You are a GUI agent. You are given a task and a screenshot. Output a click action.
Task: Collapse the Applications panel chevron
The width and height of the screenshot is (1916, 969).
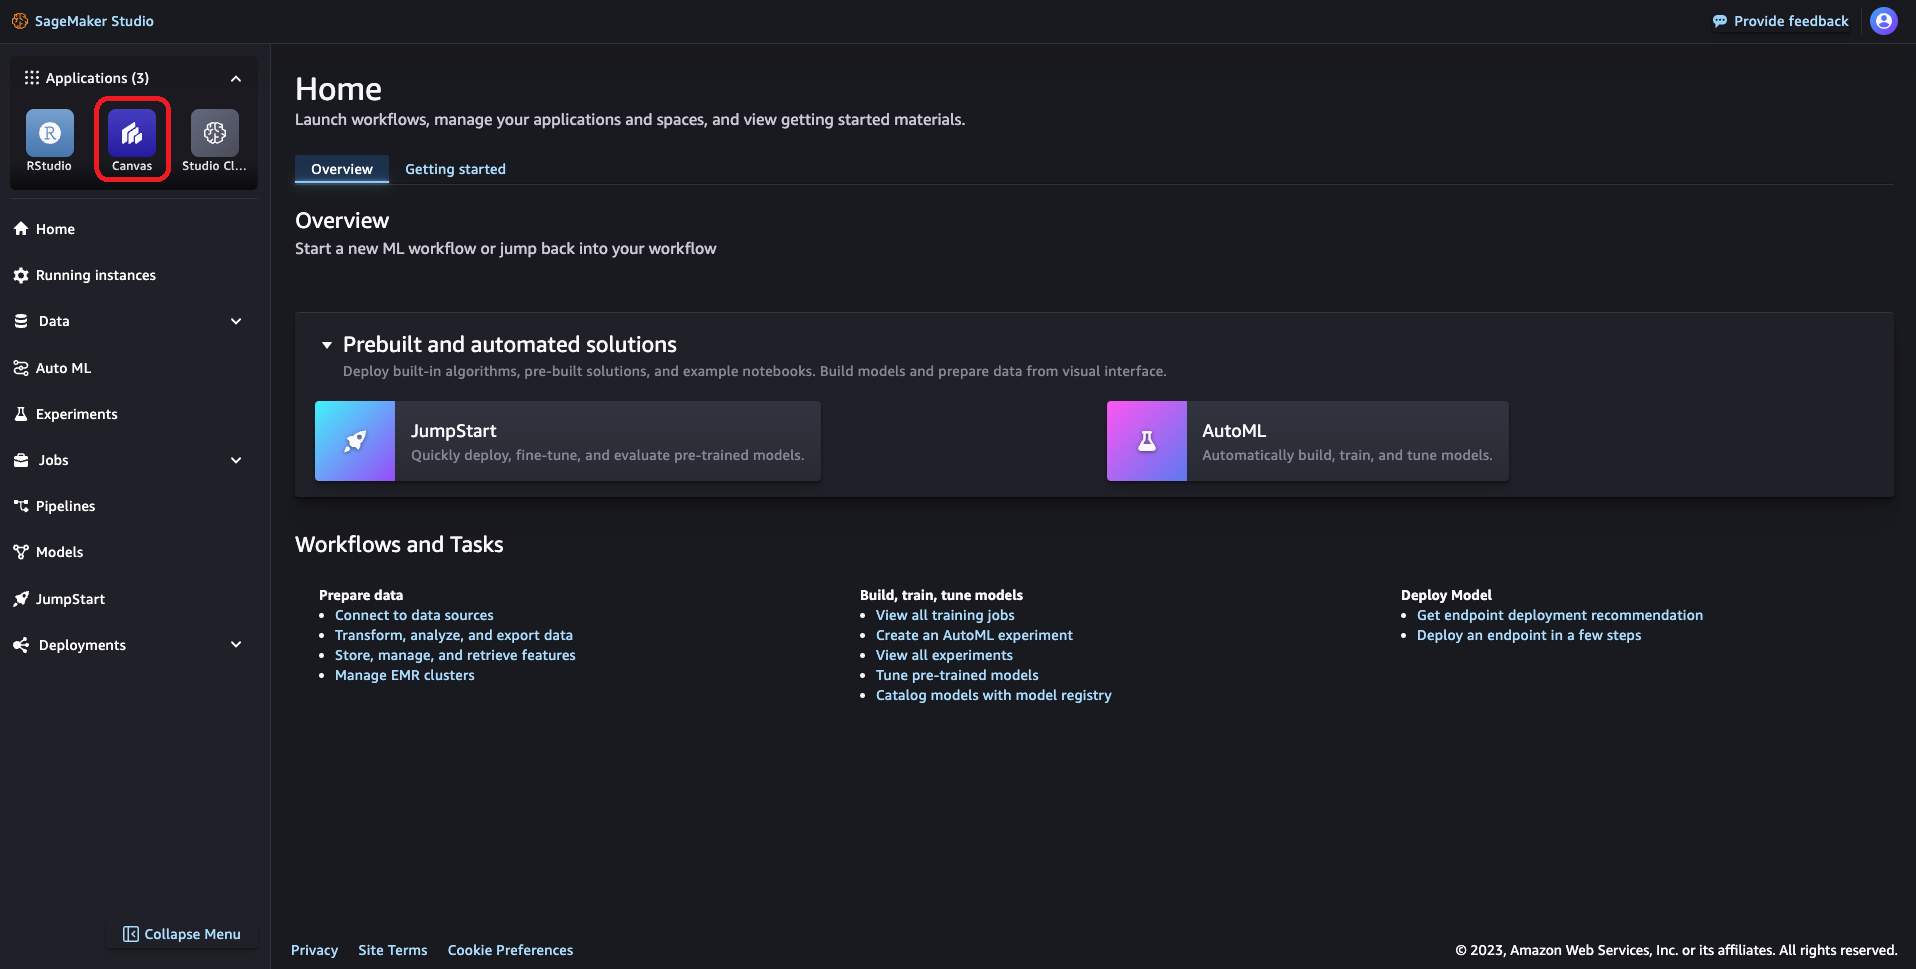pyautogui.click(x=236, y=78)
